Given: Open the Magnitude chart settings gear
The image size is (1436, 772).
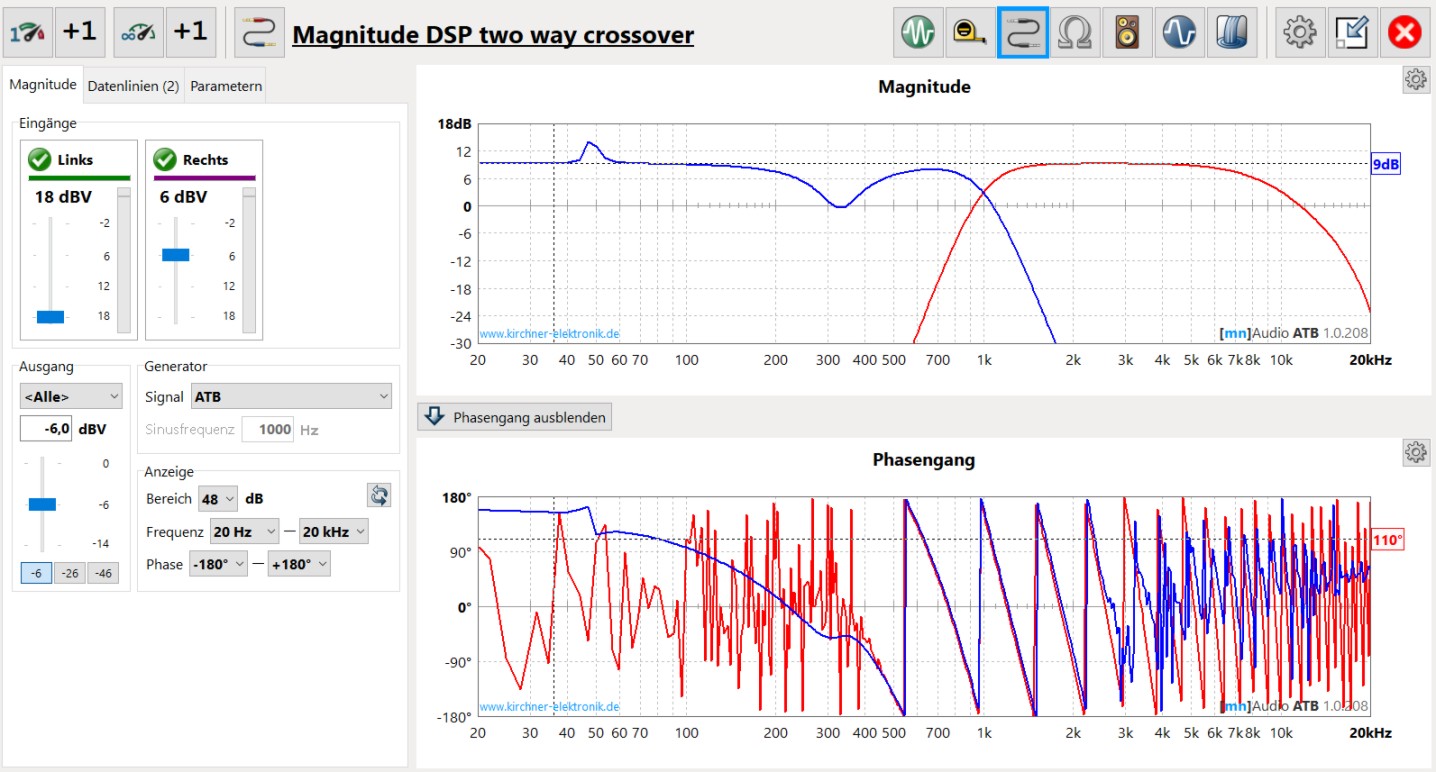Looking at the screenshot, I should 1415,79.
